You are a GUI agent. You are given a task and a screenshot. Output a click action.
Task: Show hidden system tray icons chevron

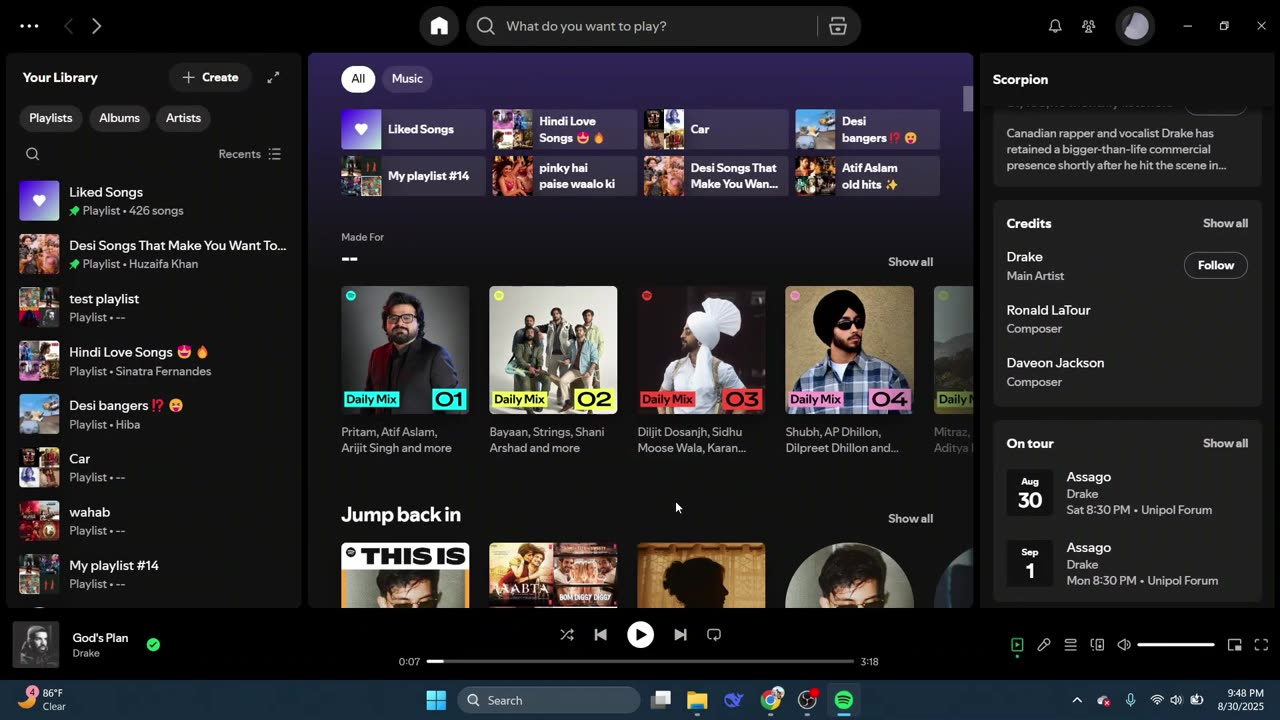(x=1076, y=700)
